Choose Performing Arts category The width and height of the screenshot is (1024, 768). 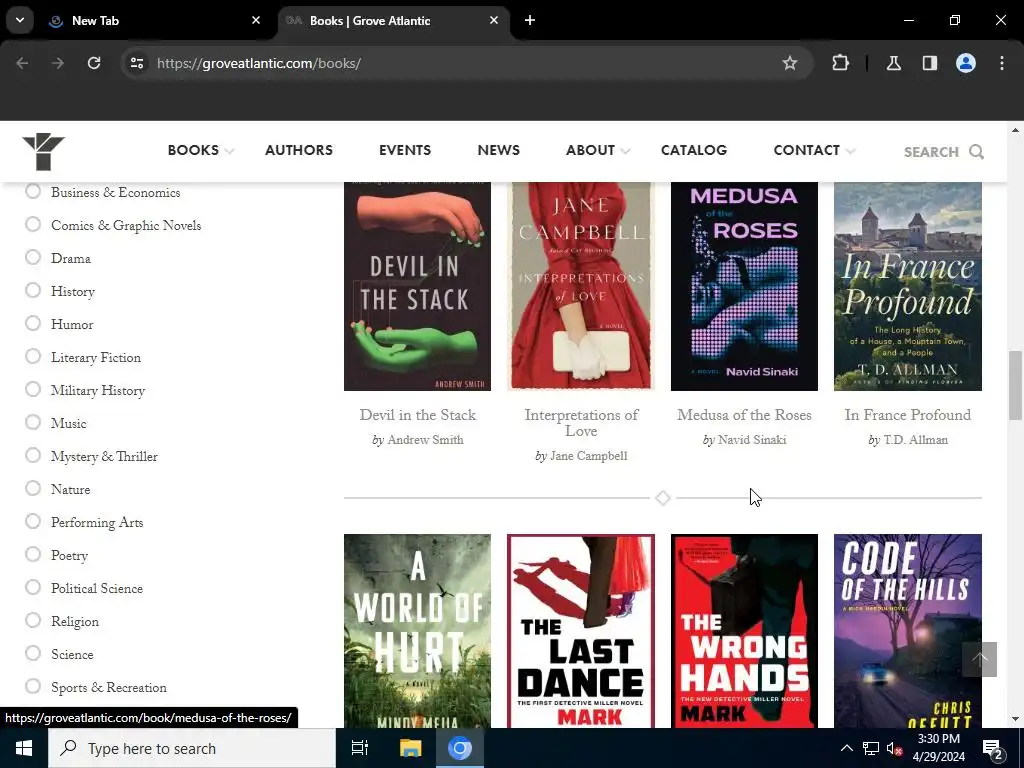click(33, 521)
